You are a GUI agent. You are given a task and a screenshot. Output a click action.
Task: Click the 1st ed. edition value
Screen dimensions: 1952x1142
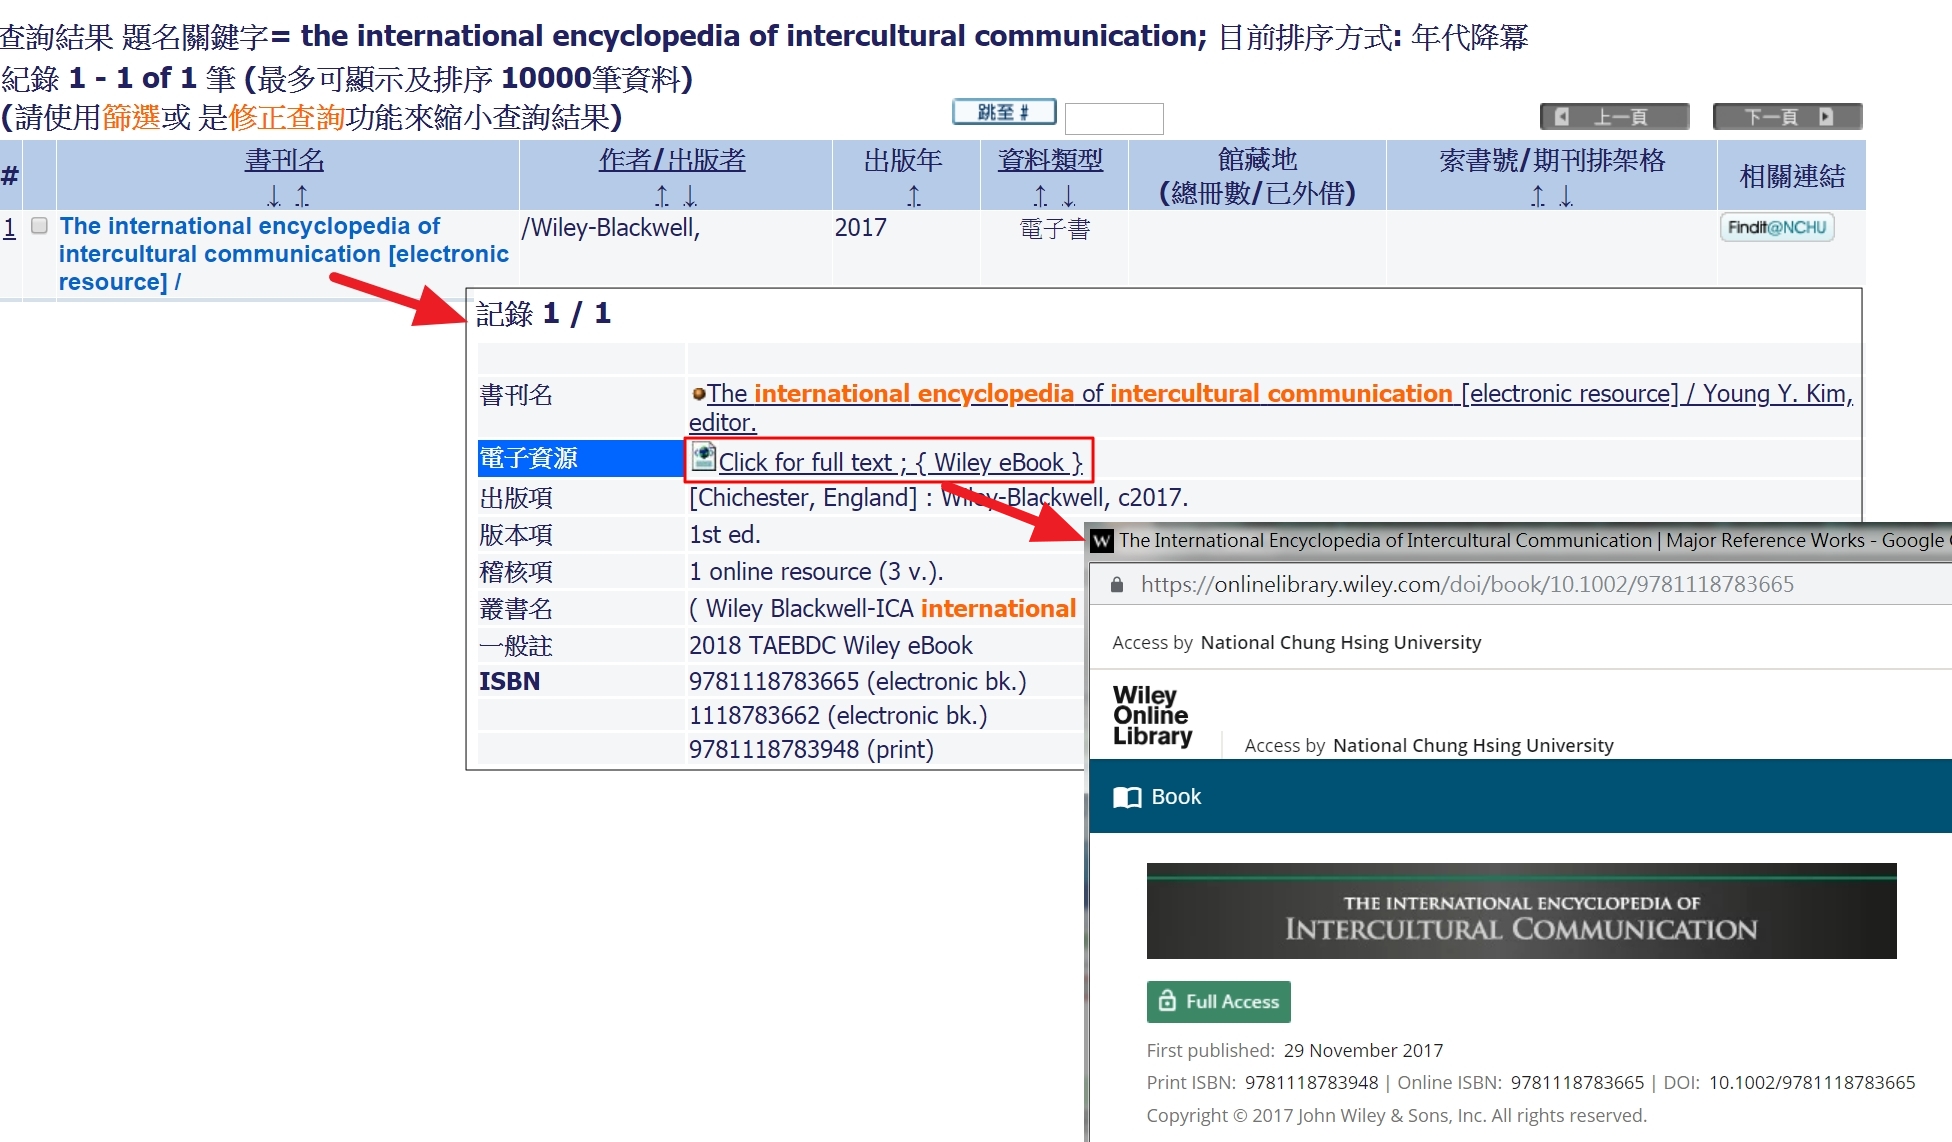click(x=724, y=534)
